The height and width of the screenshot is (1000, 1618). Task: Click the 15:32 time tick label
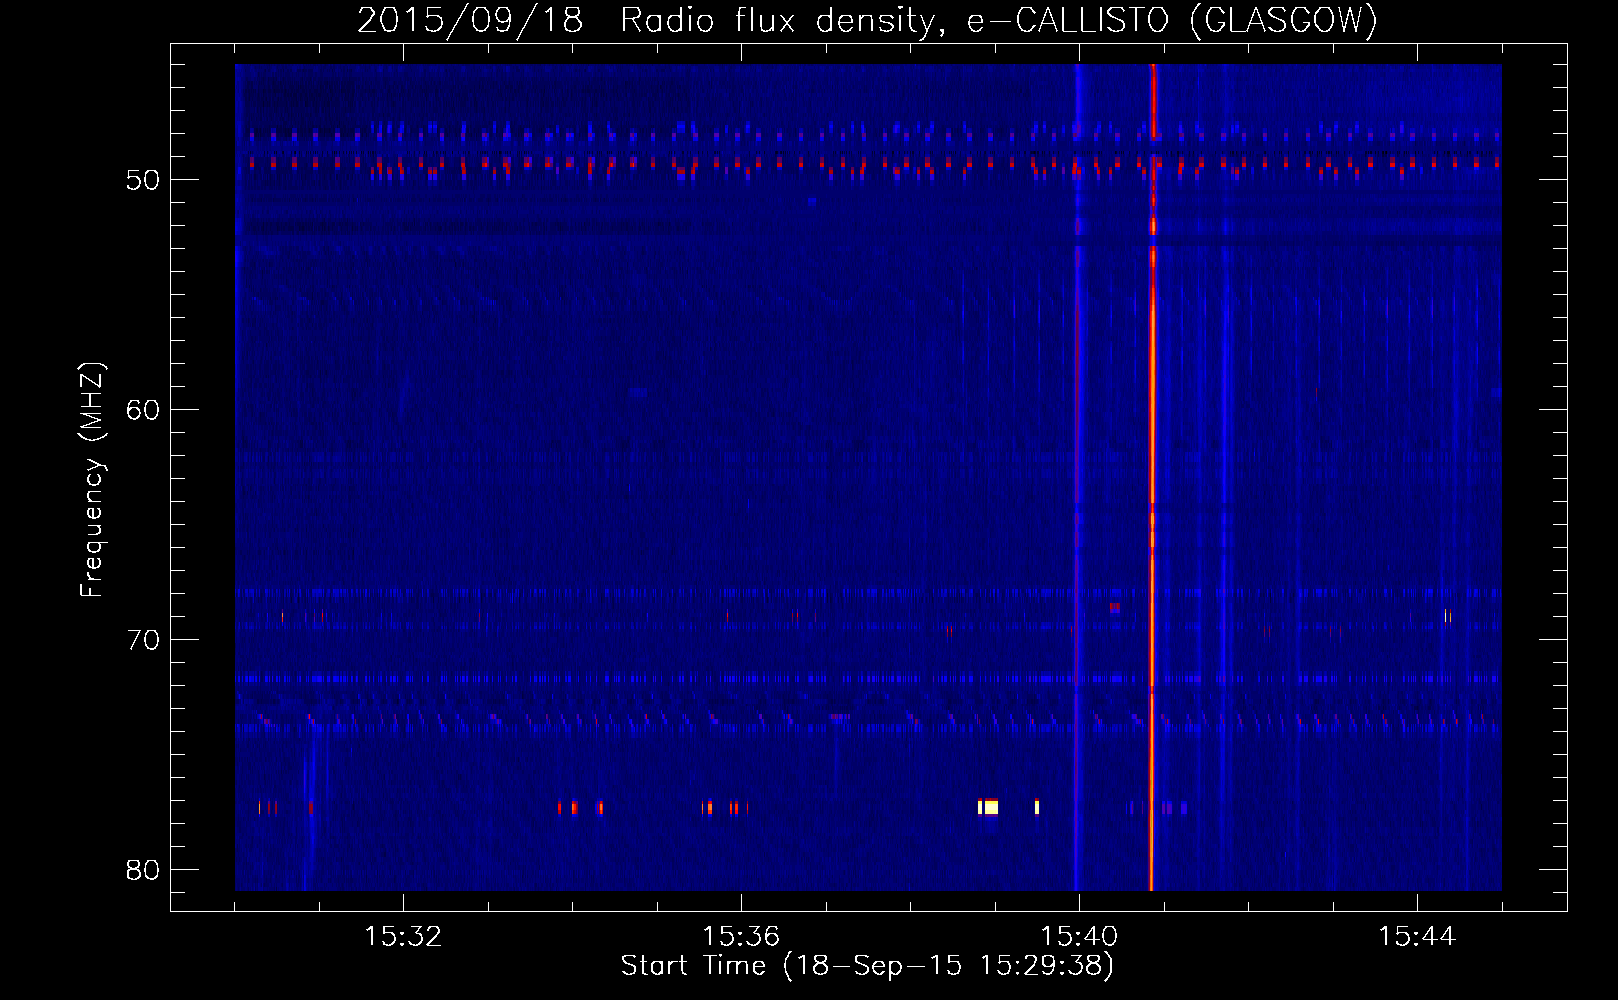point(403,937)
